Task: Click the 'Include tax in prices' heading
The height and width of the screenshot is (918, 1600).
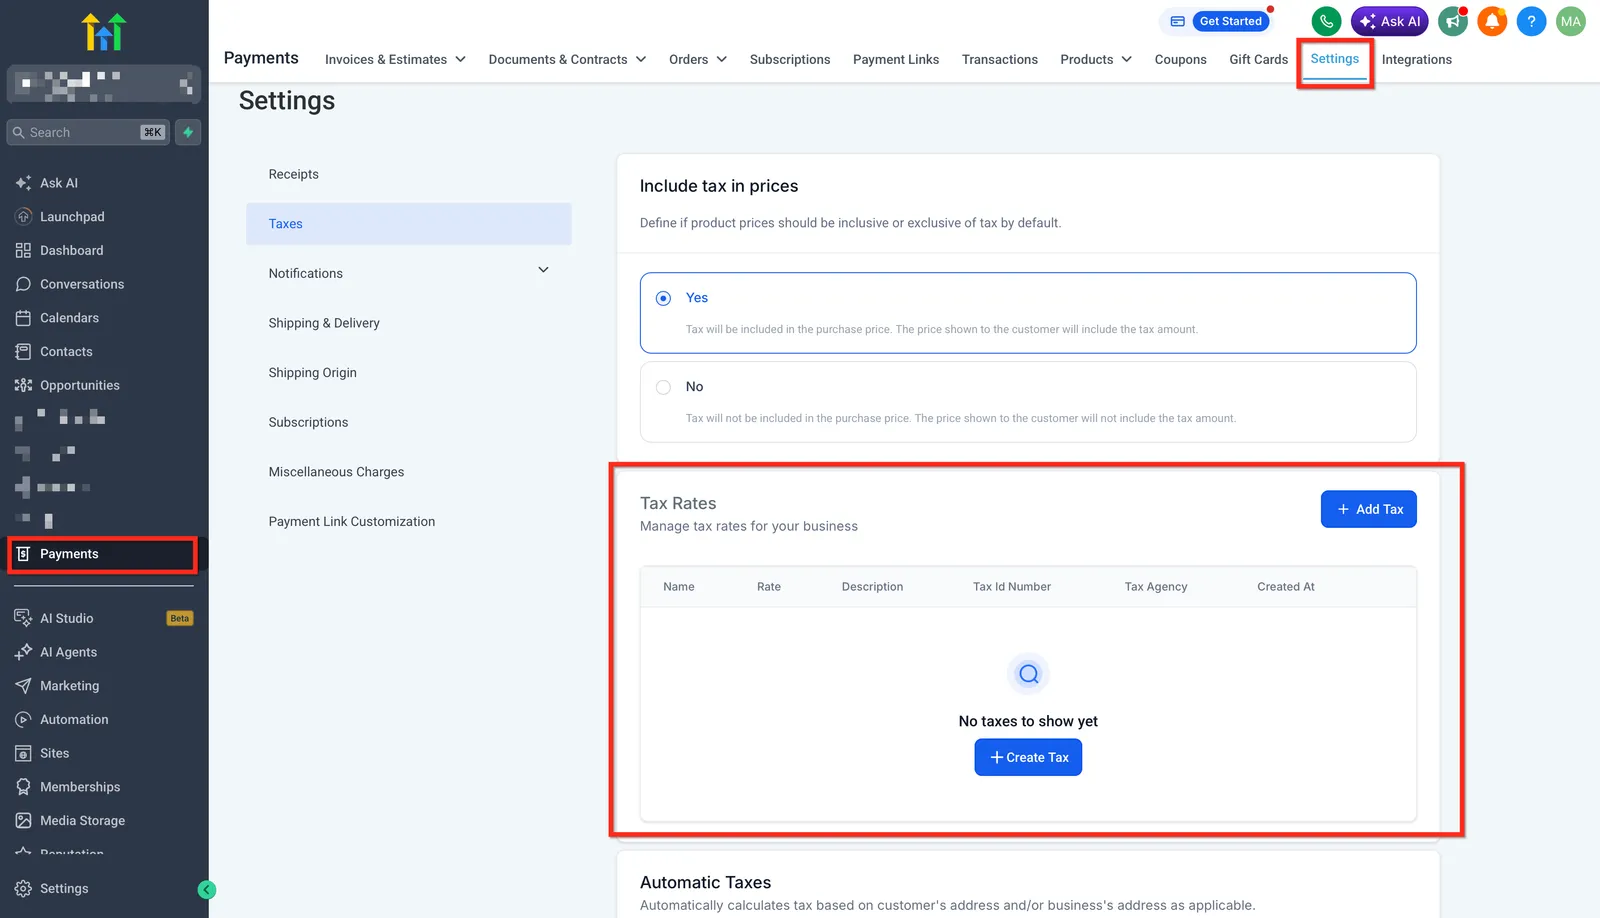Action: coord(719,186)
